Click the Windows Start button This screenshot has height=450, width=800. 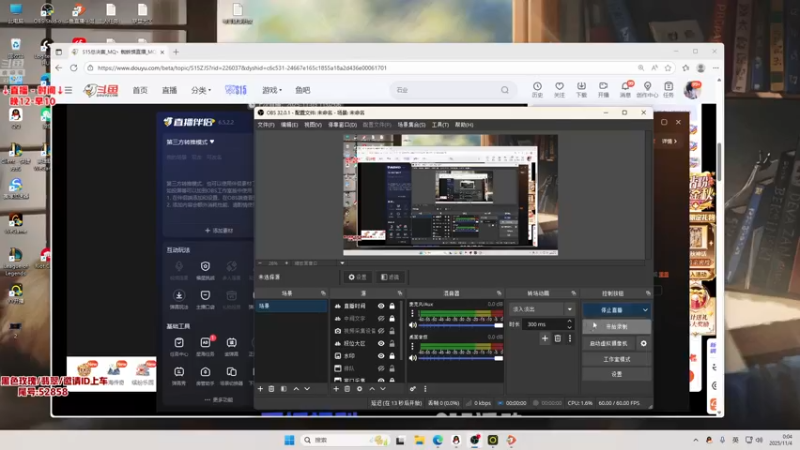pos(289,440)
